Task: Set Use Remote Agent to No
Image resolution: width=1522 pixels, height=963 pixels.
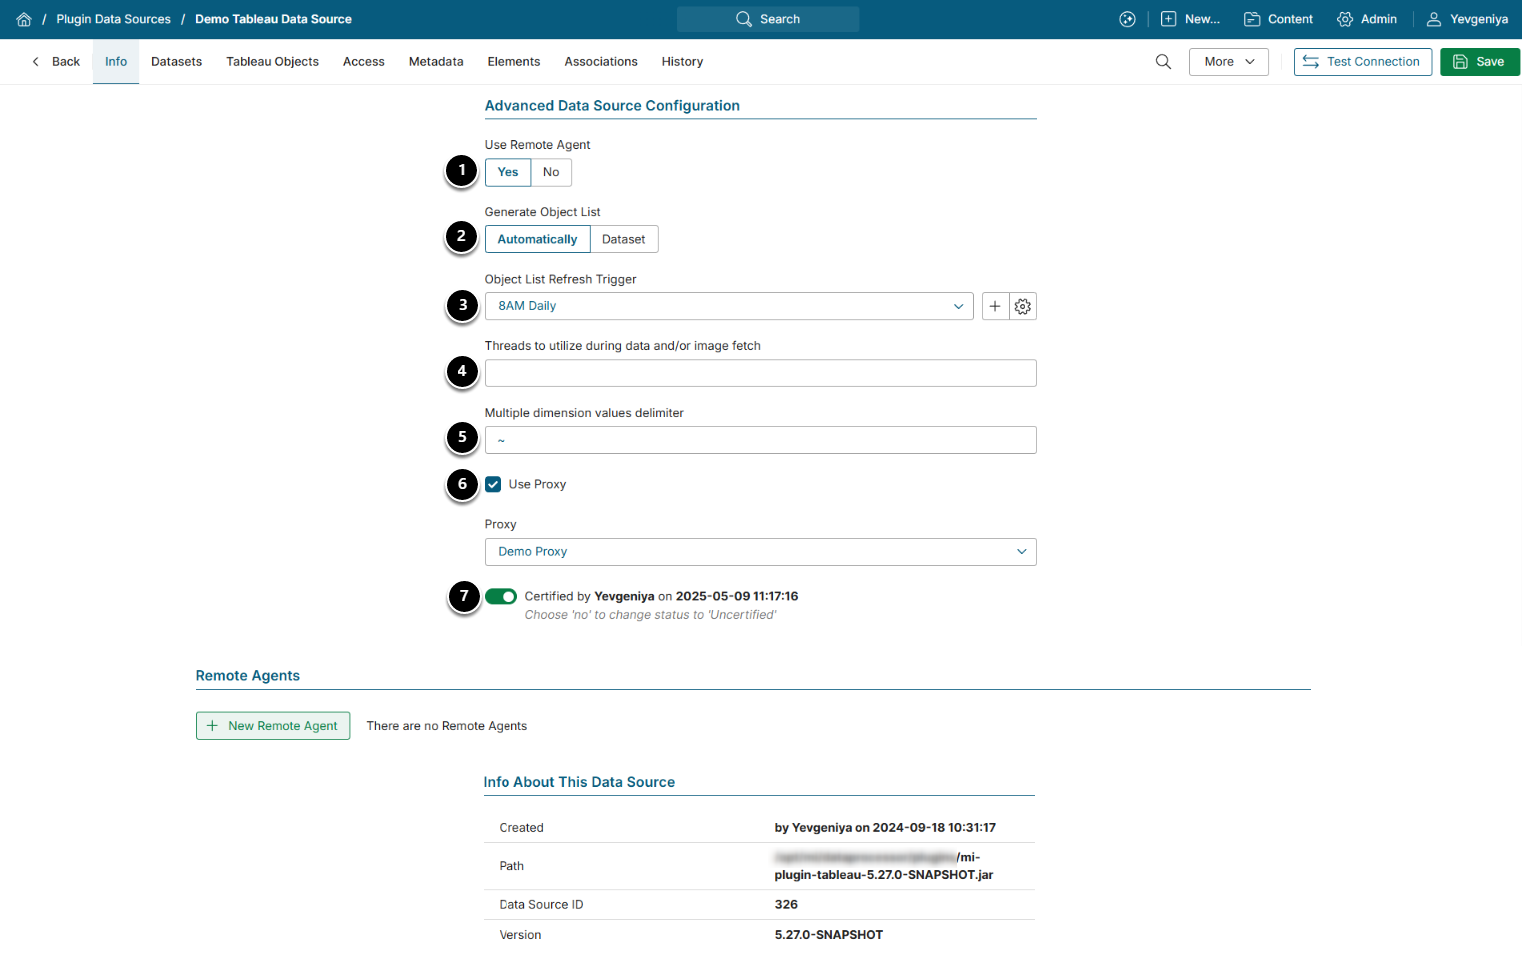Action: 551,173
